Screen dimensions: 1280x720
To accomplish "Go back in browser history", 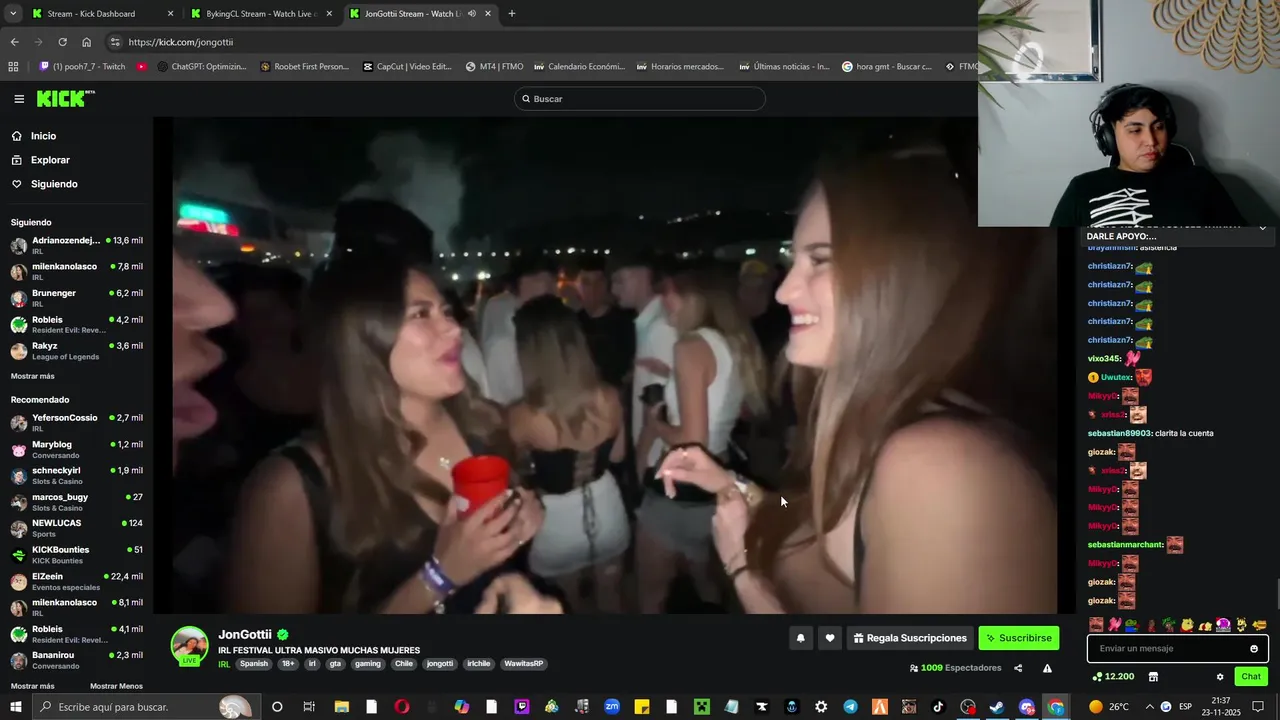I will (14, 42).
